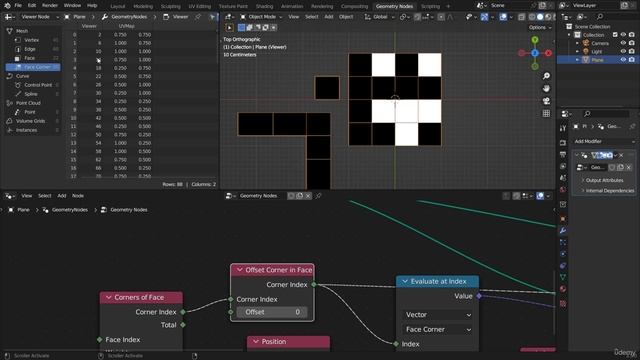Open pivot point dropdown in viewport header
640x360 pixels.
tap(404, 17)
